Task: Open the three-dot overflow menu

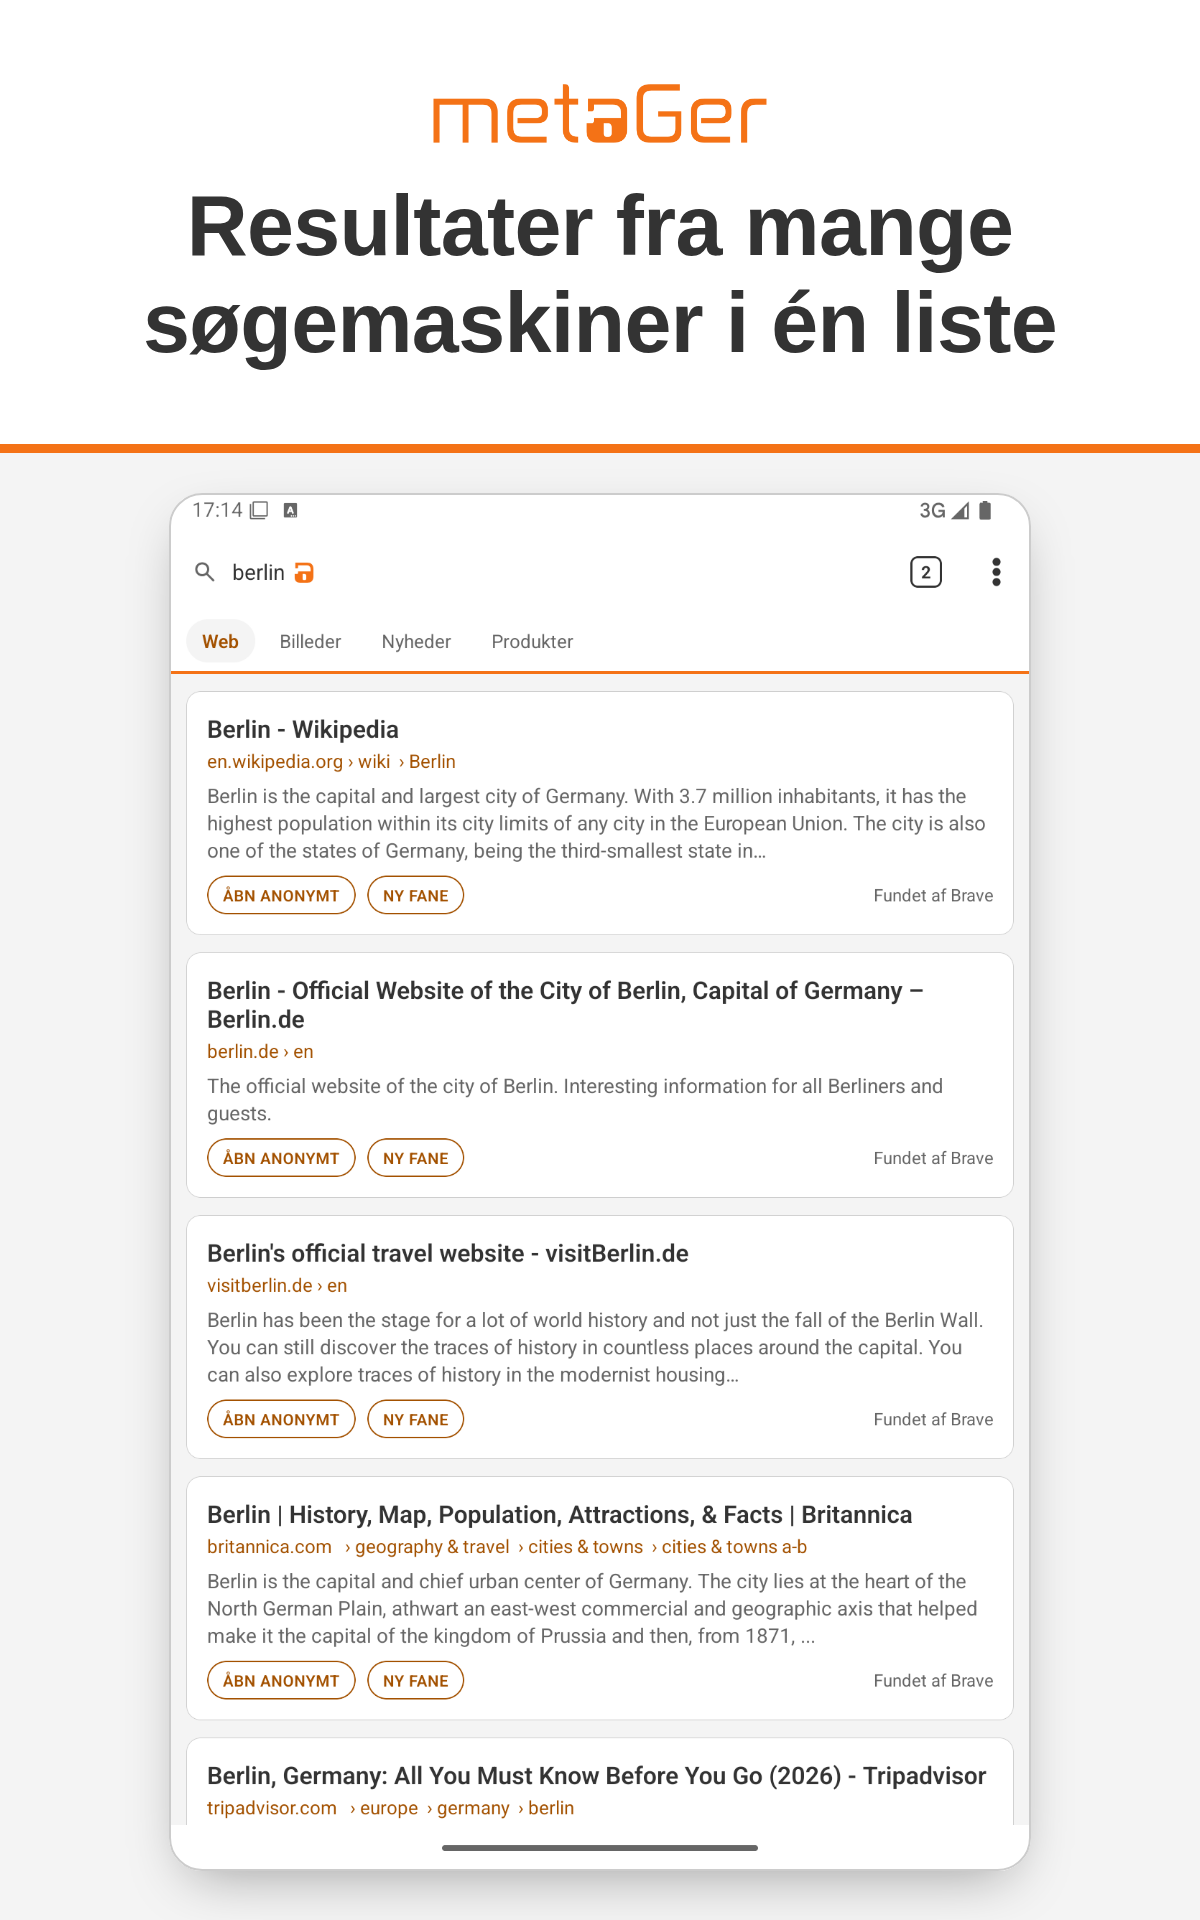Action: coord(996,572)
